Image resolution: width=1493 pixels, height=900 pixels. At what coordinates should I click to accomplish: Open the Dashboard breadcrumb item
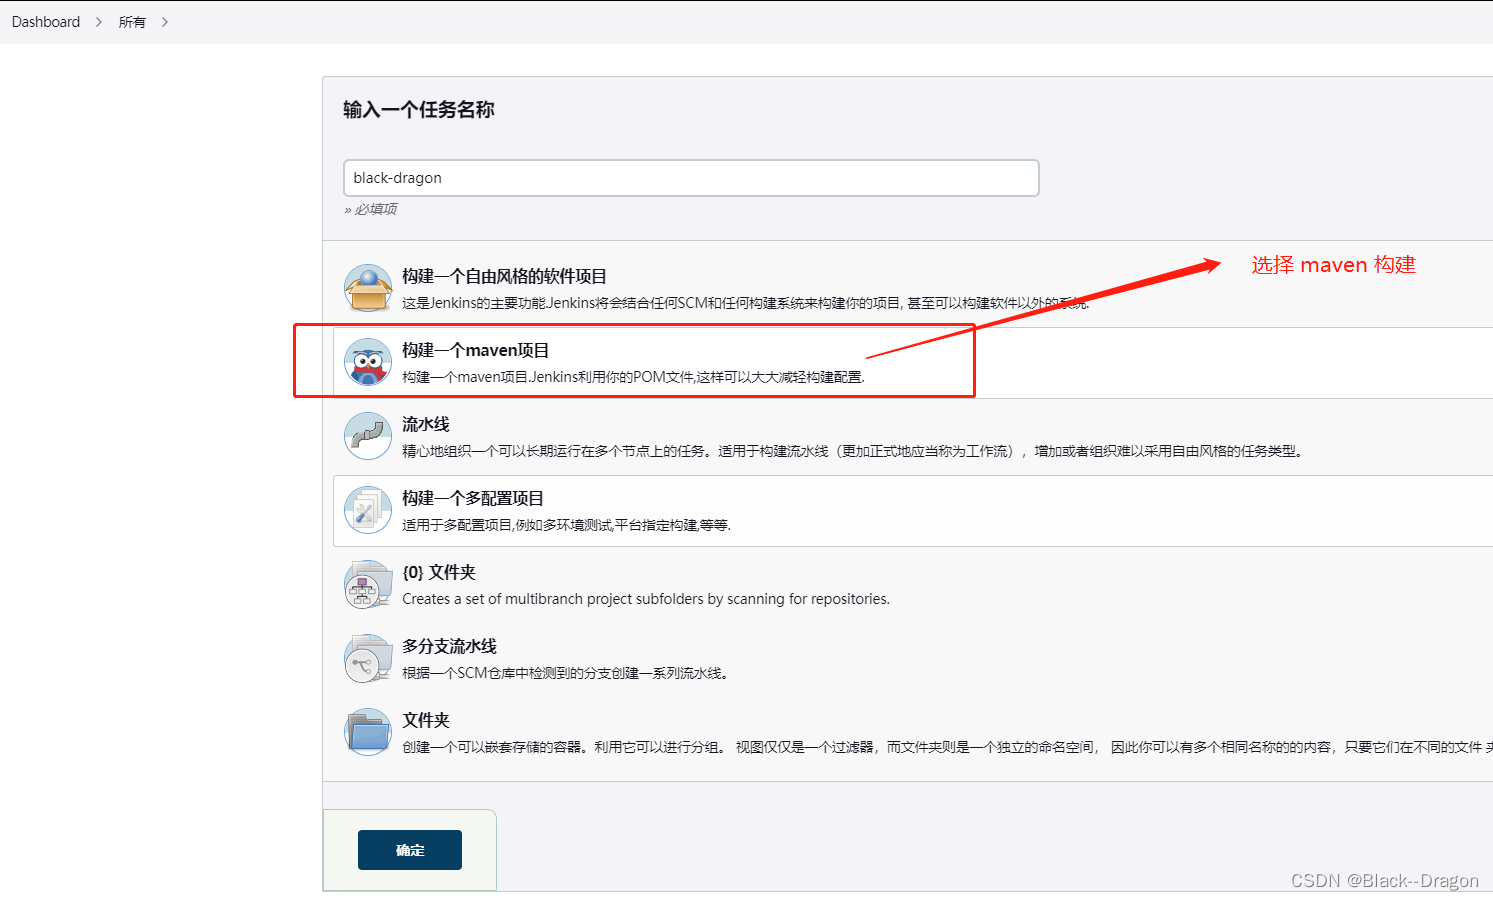45,21
